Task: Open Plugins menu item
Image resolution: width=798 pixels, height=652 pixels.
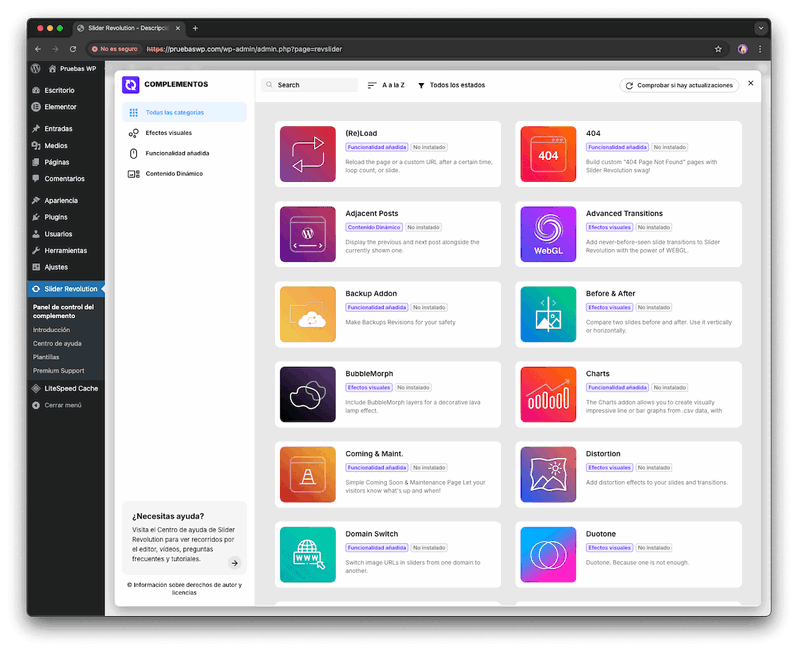Action: tap(66, 217)
